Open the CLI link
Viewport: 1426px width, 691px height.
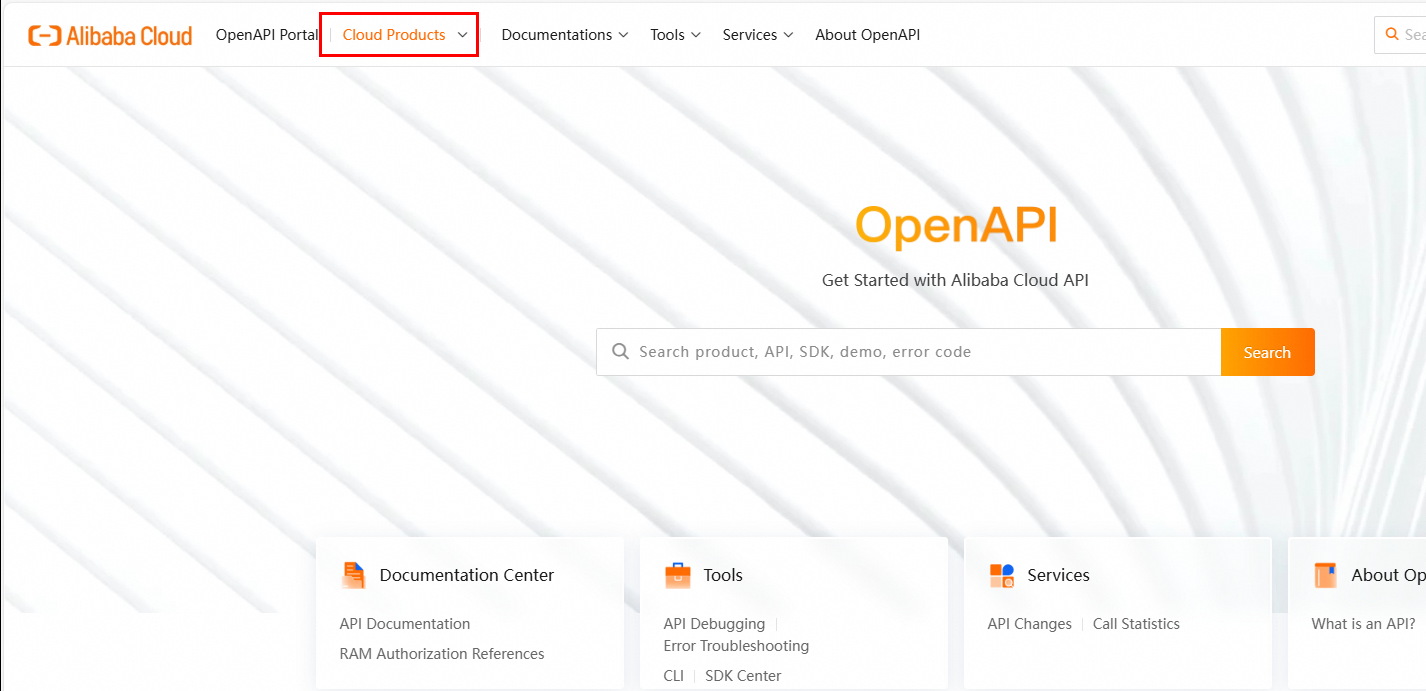[x=673, y=676]
